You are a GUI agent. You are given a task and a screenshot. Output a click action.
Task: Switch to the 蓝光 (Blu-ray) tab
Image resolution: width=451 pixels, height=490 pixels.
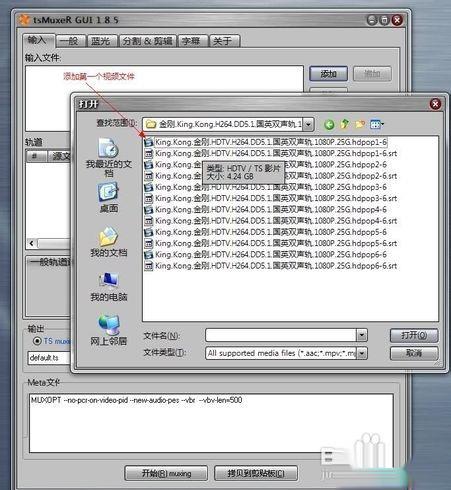(102, 41)
